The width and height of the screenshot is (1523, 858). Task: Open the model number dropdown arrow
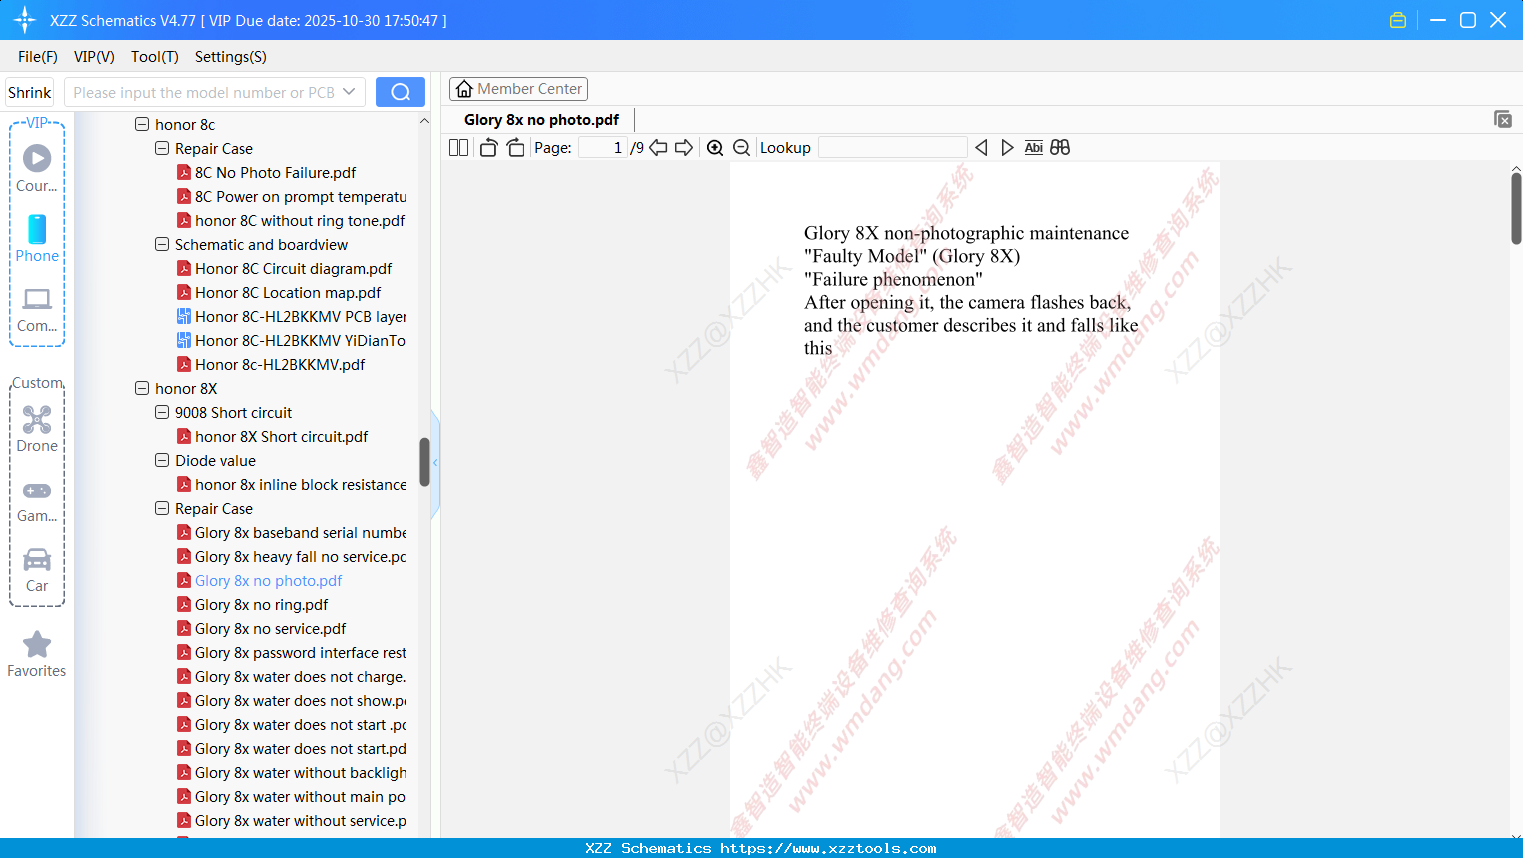tap(349, 92)
